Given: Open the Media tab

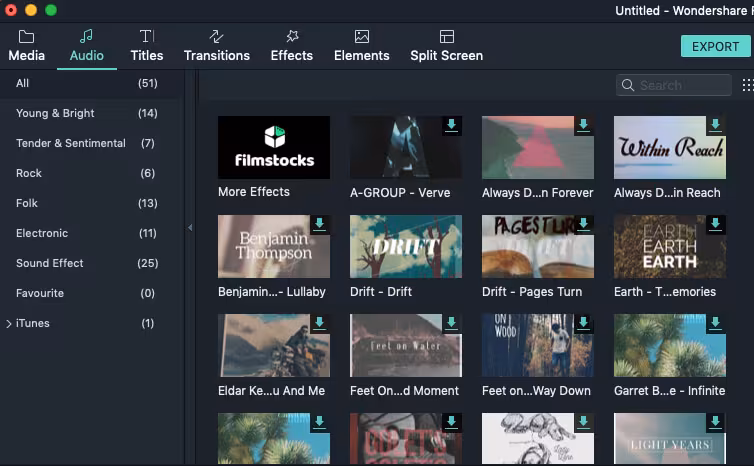Looking at the screenshot, I should coord(26,46).
